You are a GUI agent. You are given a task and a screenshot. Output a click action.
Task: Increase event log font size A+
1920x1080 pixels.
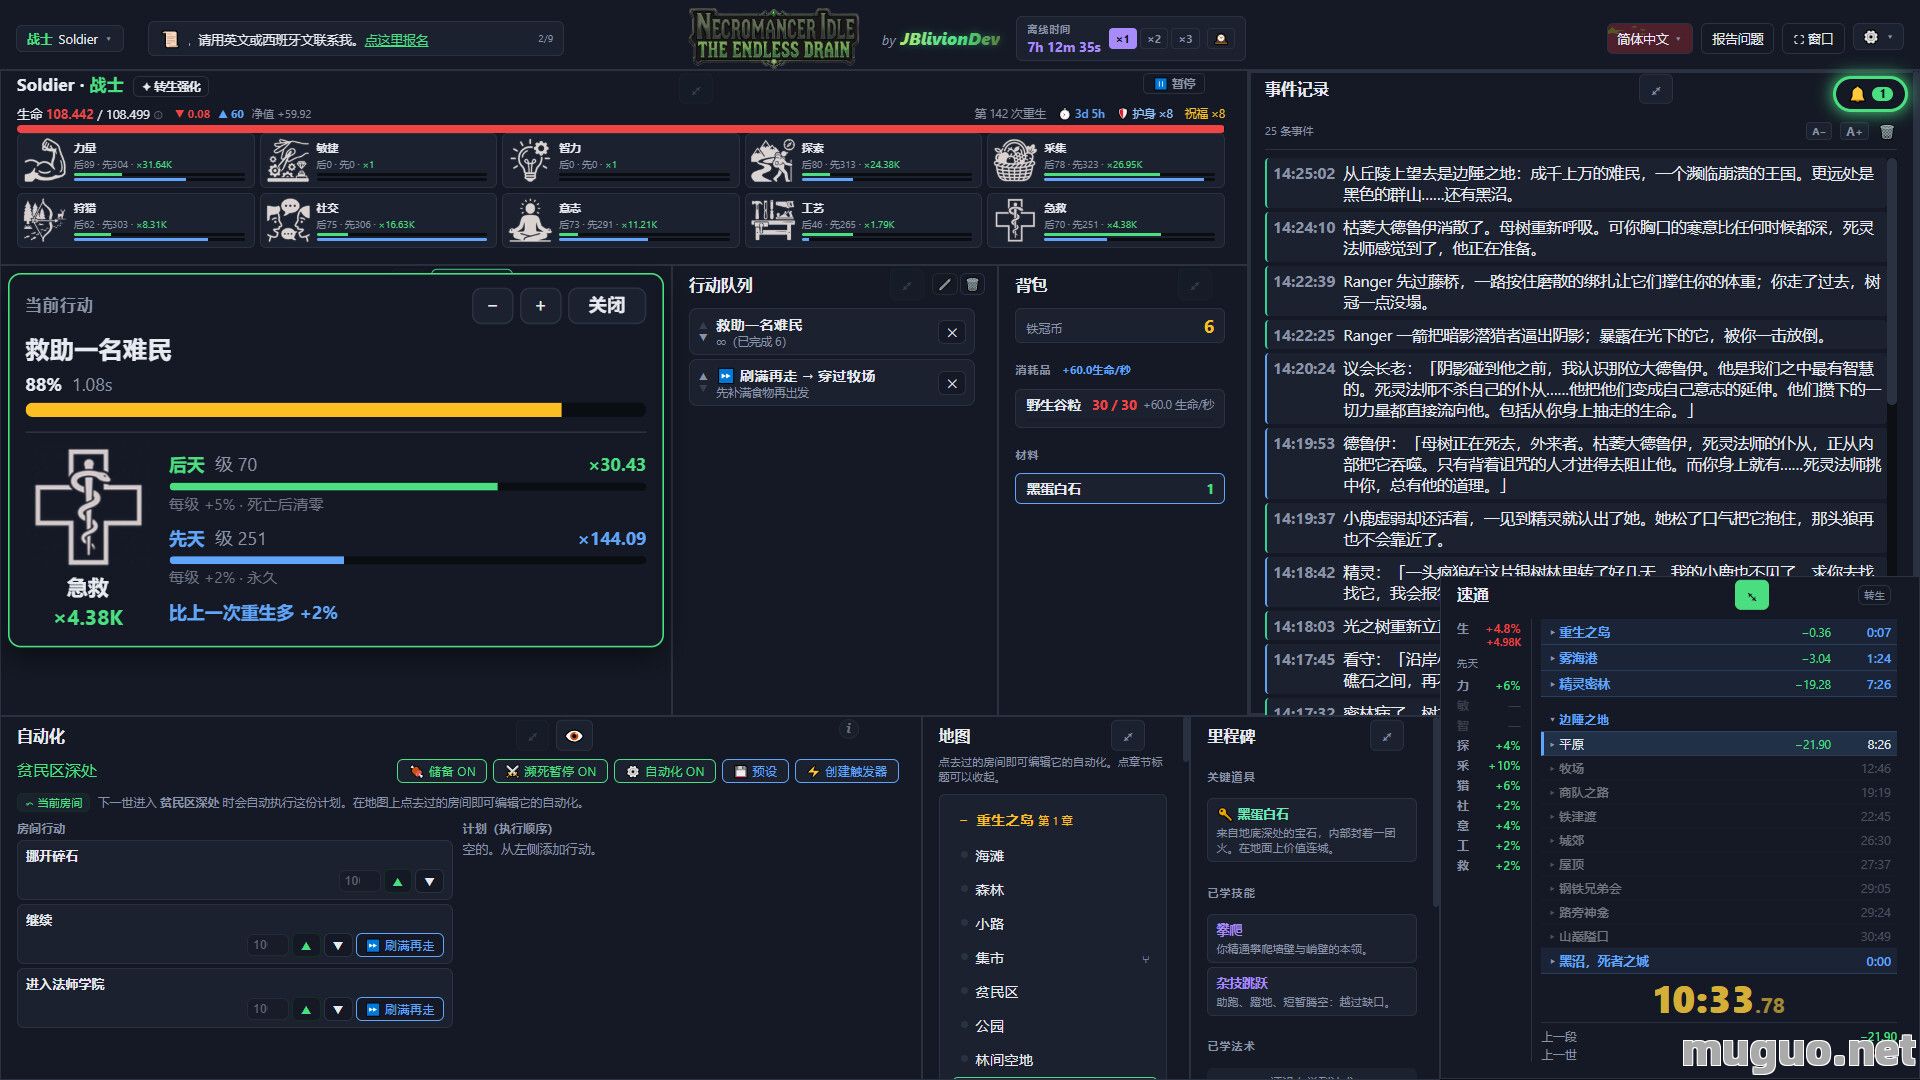click(1854, 132)
